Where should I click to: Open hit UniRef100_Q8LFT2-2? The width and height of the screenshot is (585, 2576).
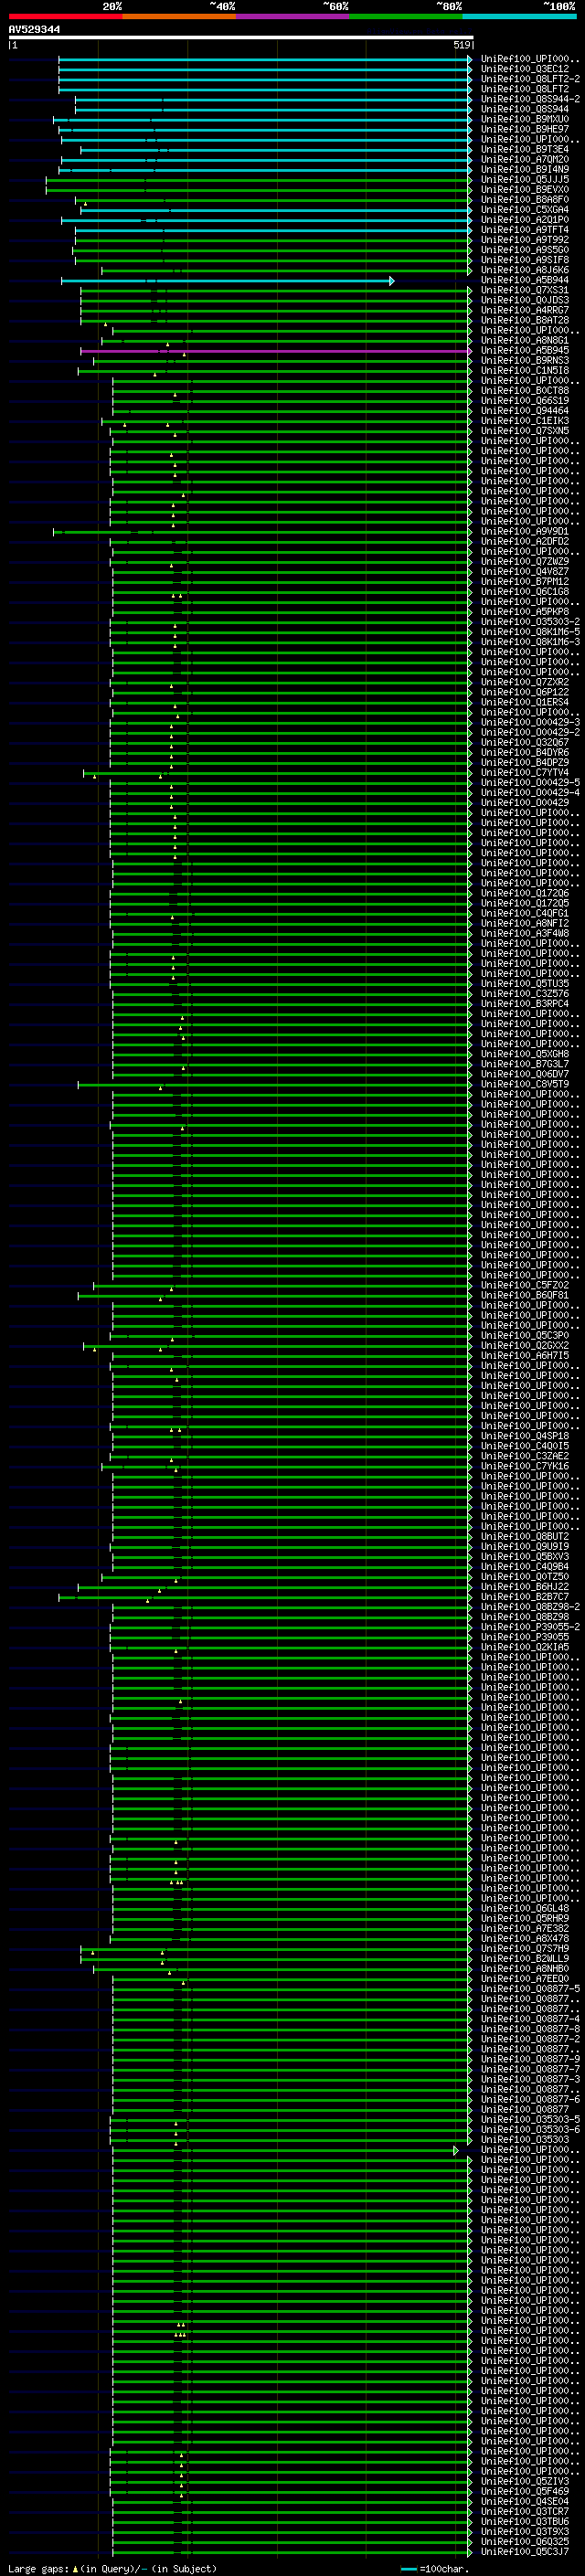tap(530, 80)
